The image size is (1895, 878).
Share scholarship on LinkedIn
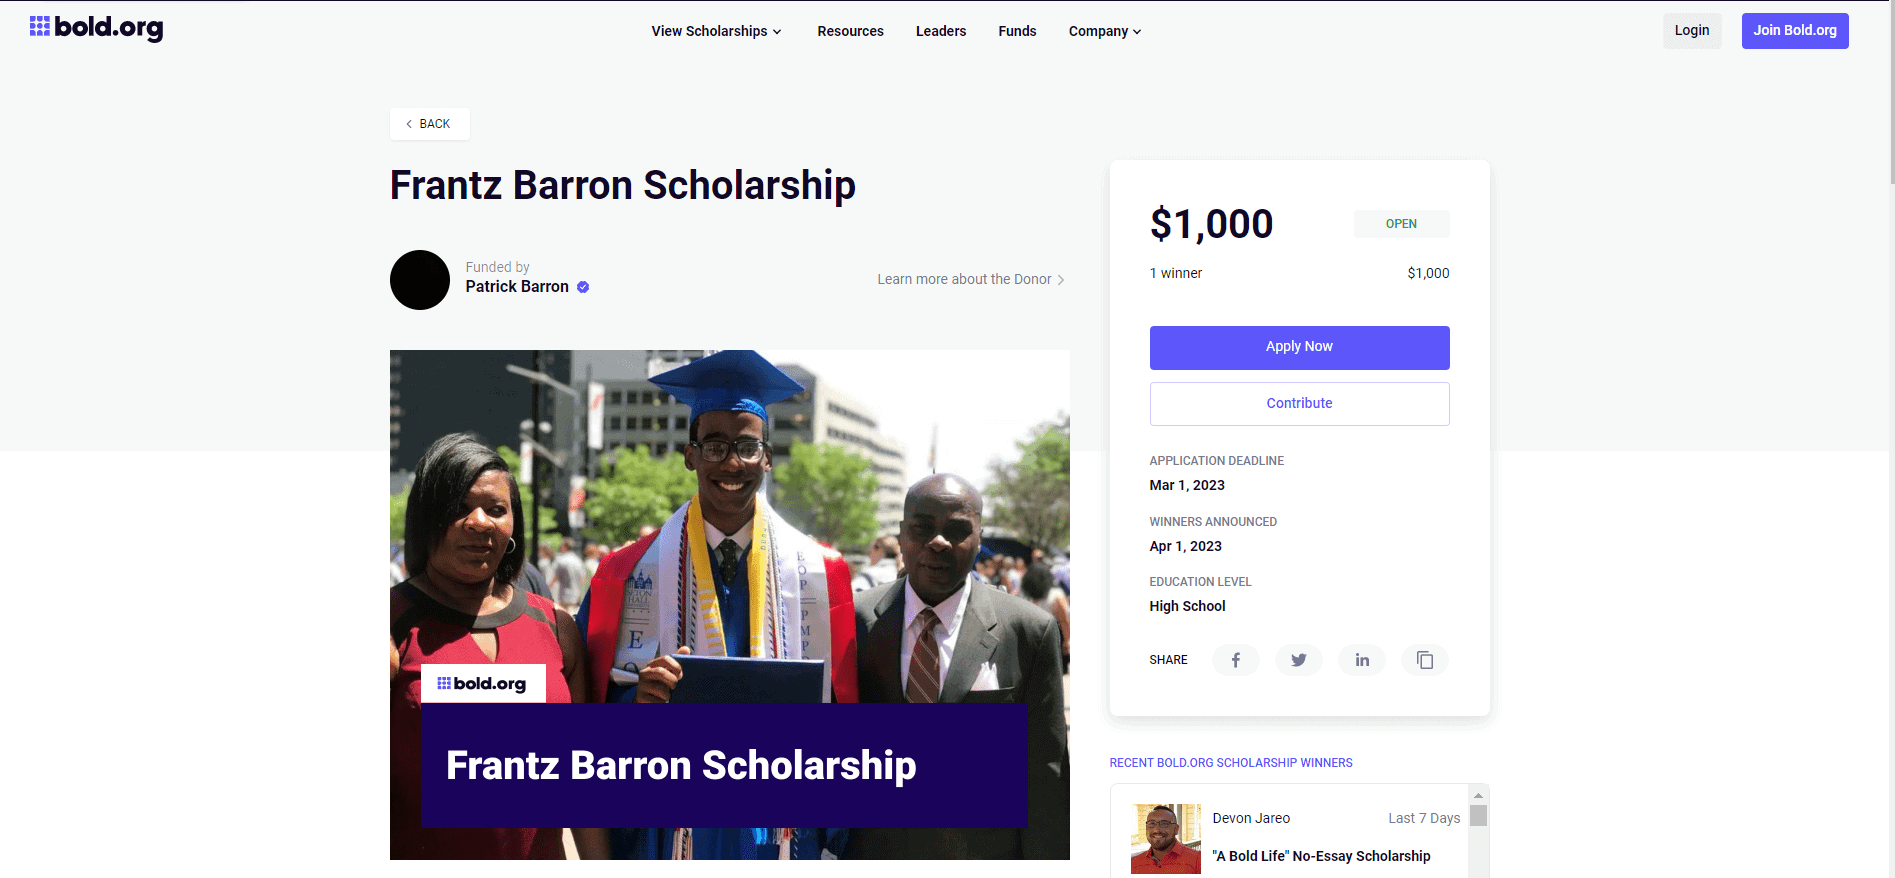coord(1362,660)
